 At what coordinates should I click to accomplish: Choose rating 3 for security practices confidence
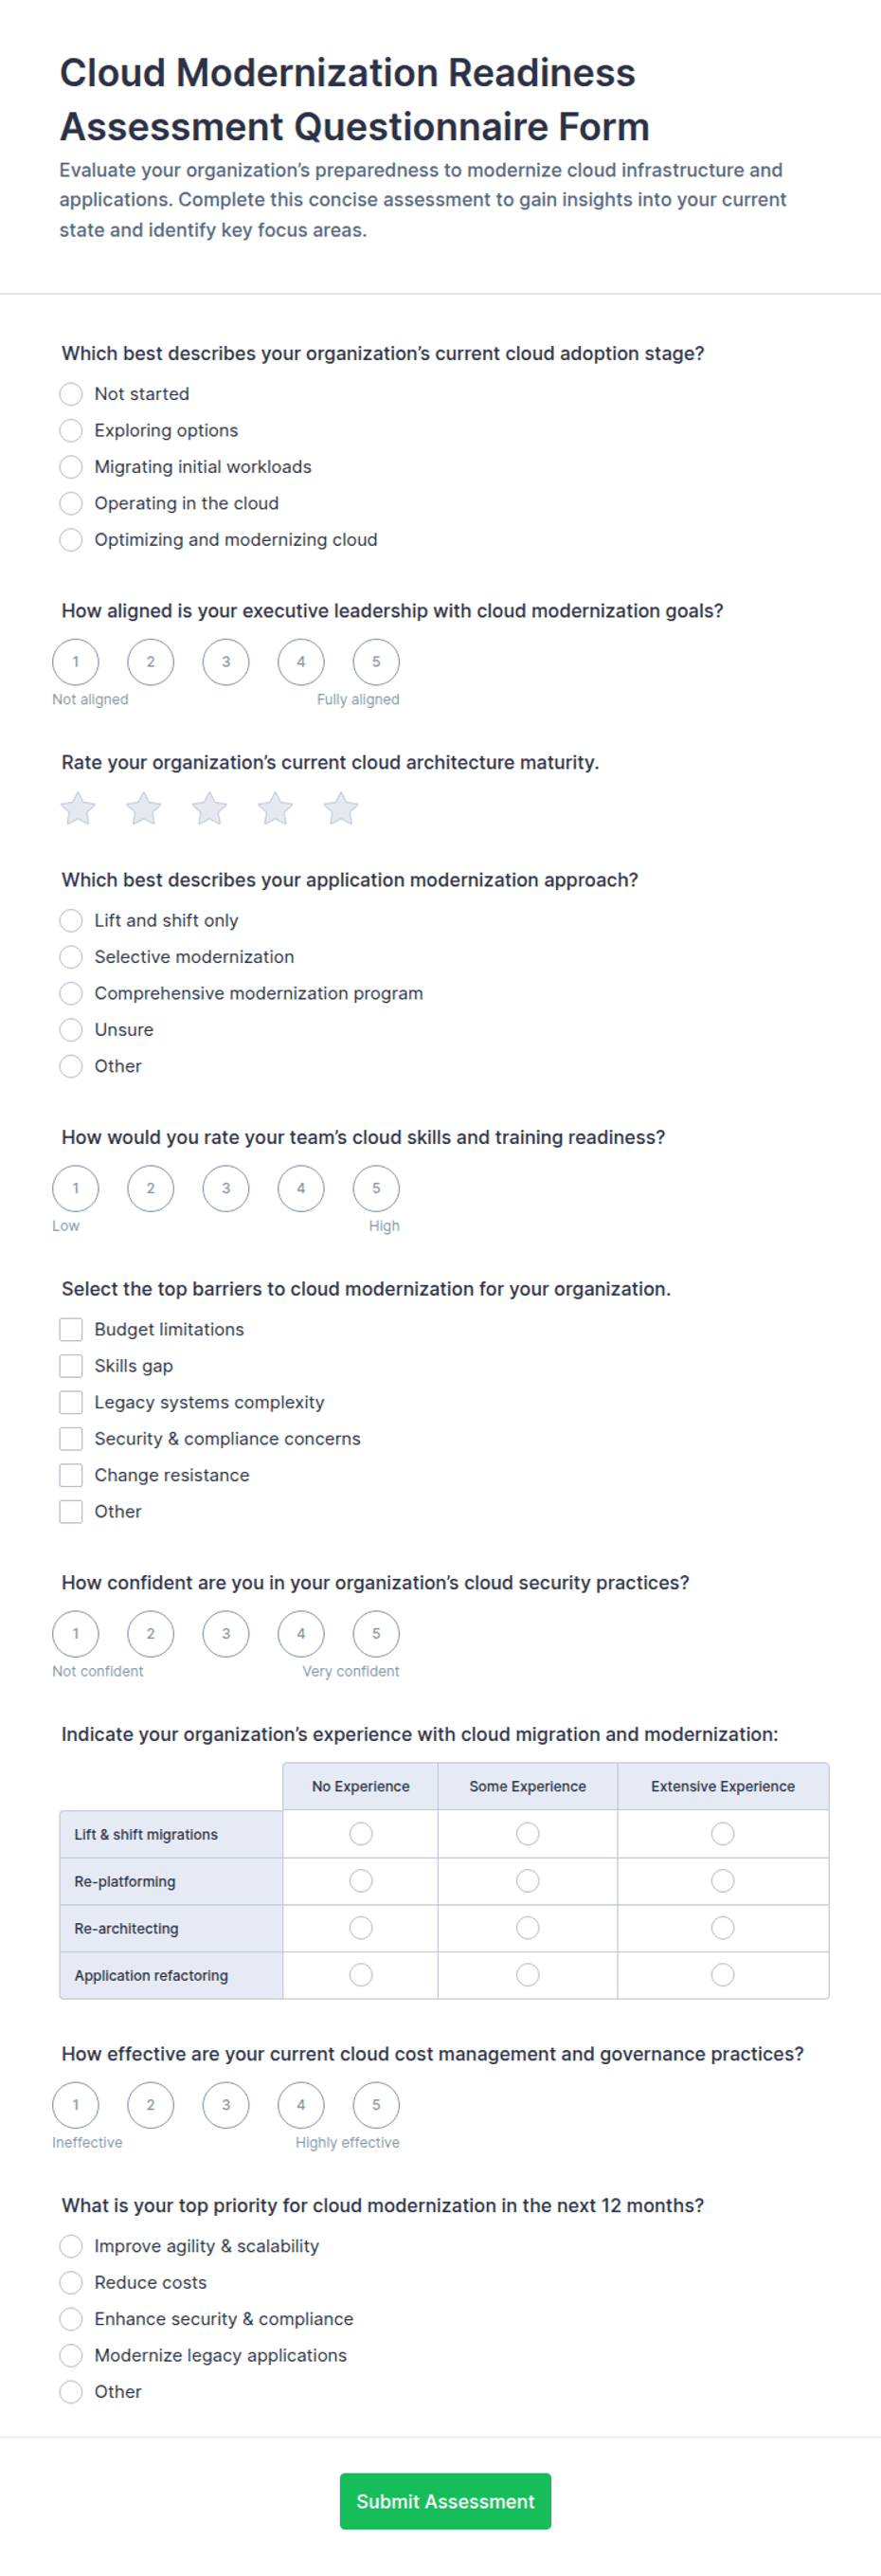pyautogui.click(x=226, y=1633)
